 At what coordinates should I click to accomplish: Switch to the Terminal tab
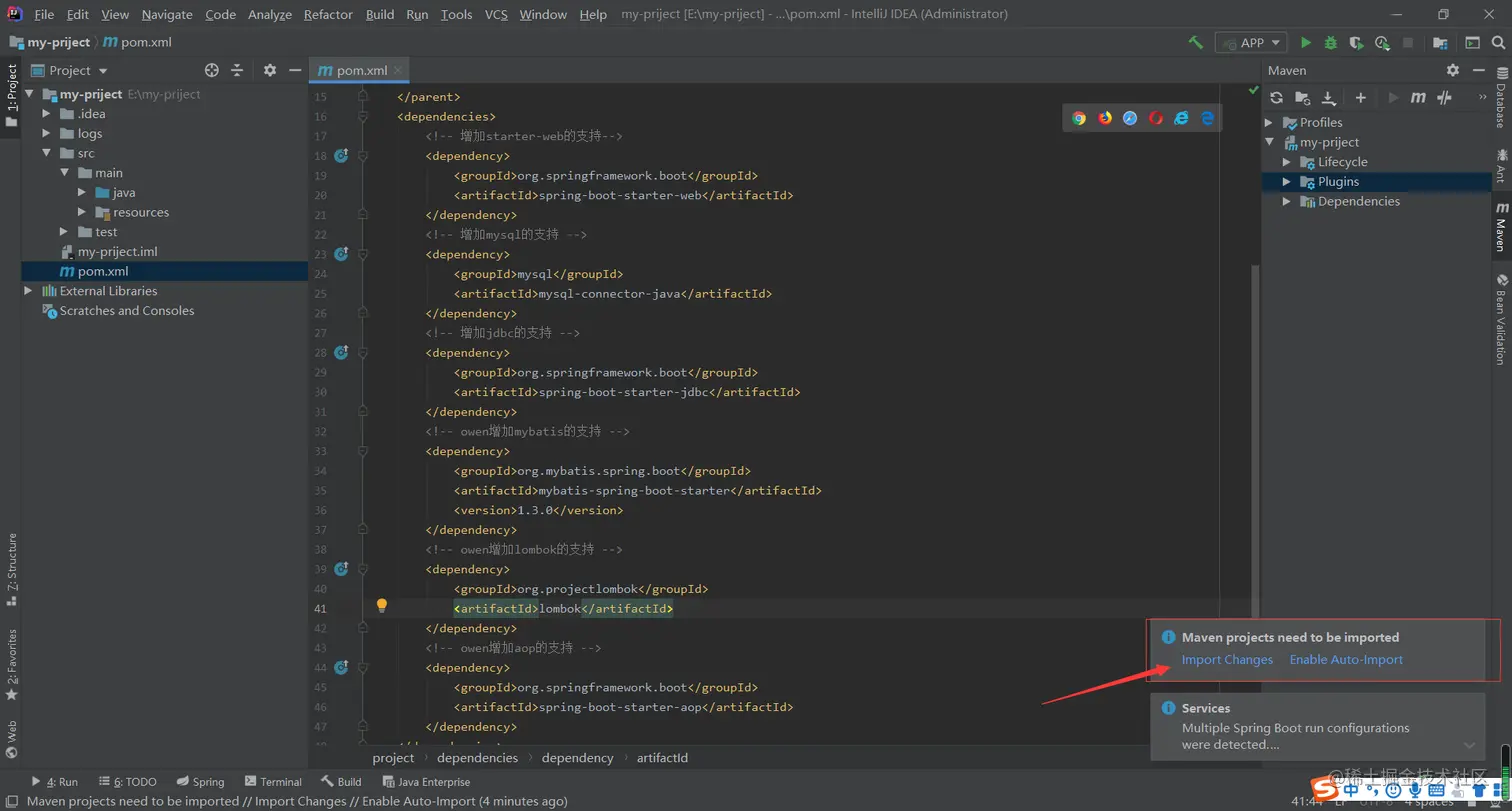pos(272,782)
